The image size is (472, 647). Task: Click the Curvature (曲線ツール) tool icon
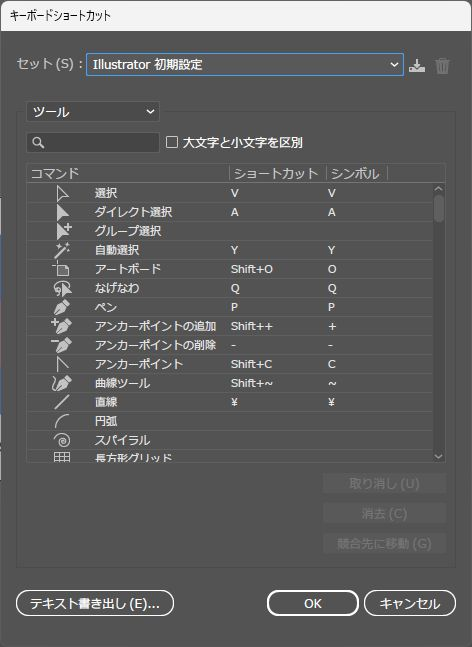click(x=61, y=383)
